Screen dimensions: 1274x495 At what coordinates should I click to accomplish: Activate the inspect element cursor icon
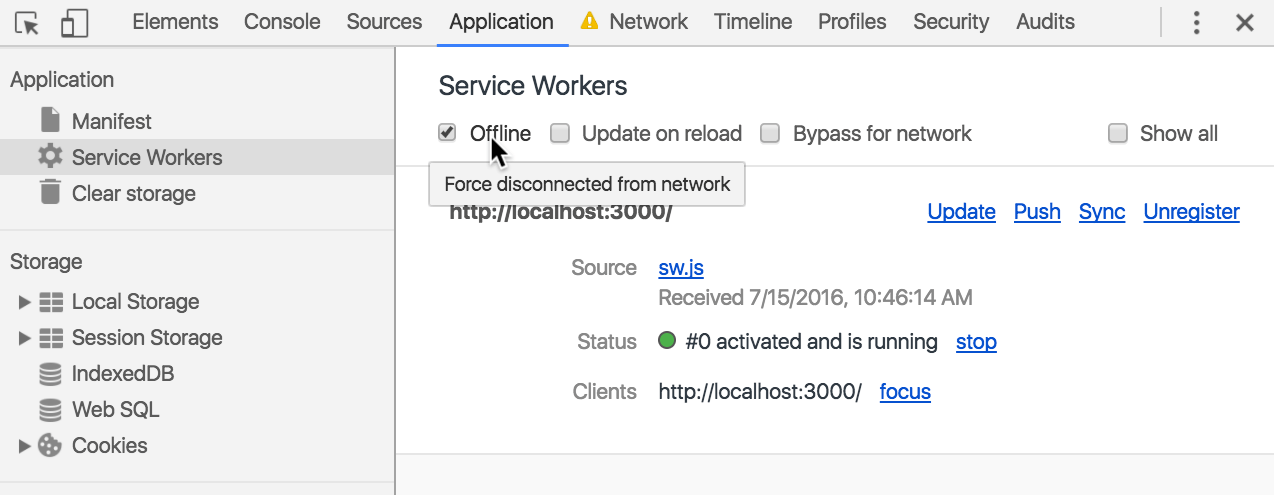click(x=28, y=22)
